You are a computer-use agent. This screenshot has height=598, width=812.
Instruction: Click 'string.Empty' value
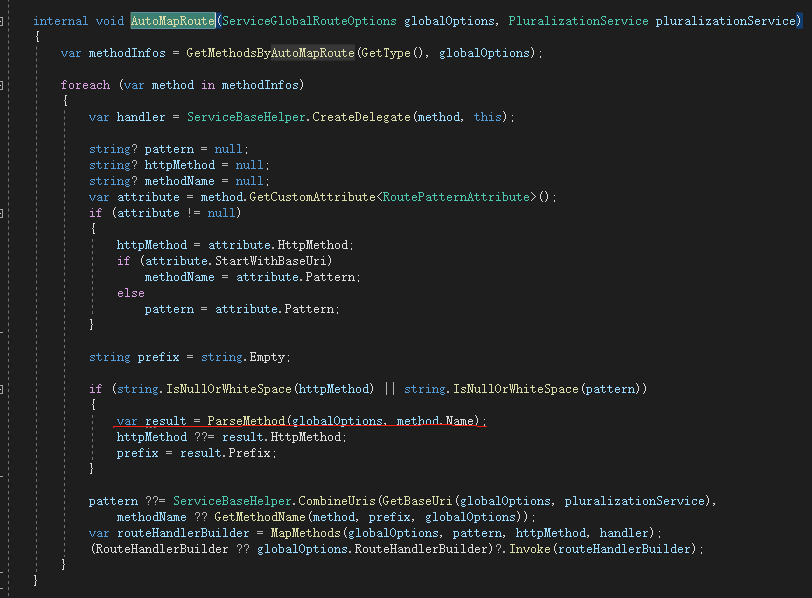click(243, 358)
